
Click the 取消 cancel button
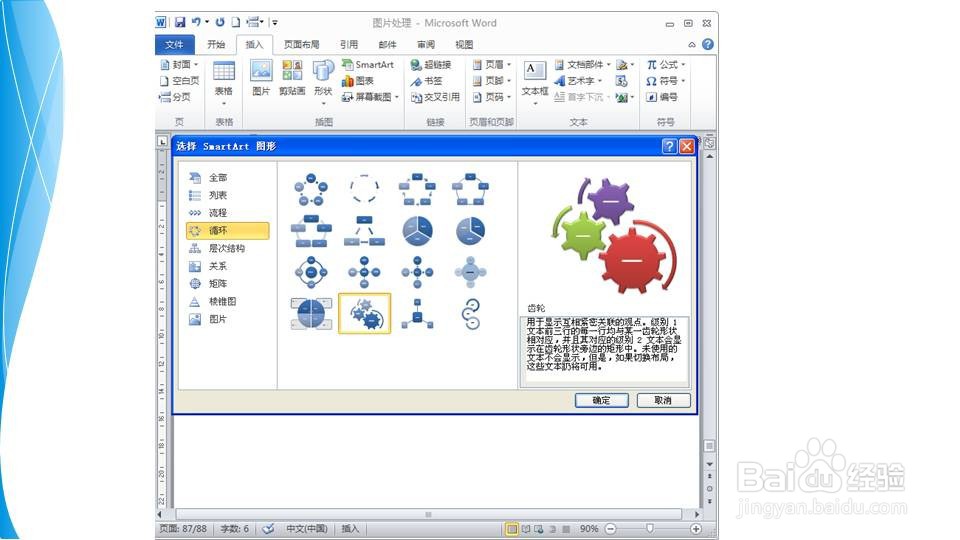pyautogui.click(x=663, y=400)
